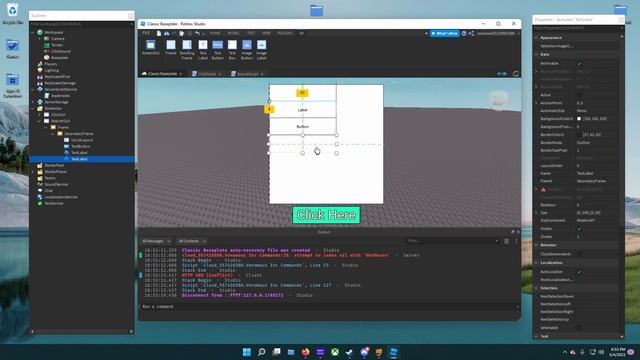
Task: Toggle Active checkbox in Properties
Action: point(579,95)
